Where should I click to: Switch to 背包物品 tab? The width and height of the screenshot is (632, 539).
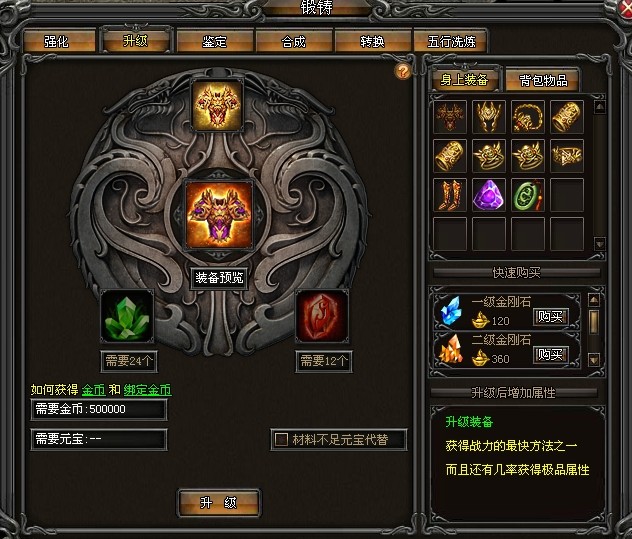pyautogui.click(x=543, y=80)
